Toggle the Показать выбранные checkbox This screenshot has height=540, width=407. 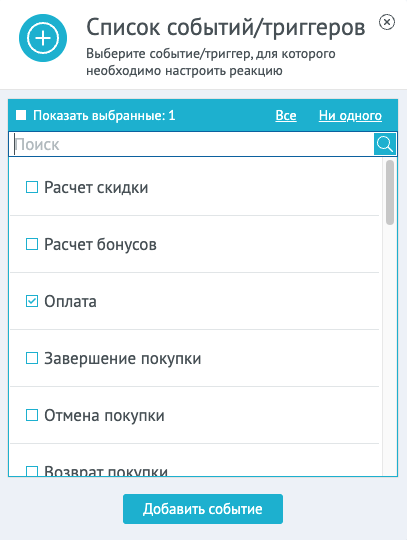pos(21,115)
